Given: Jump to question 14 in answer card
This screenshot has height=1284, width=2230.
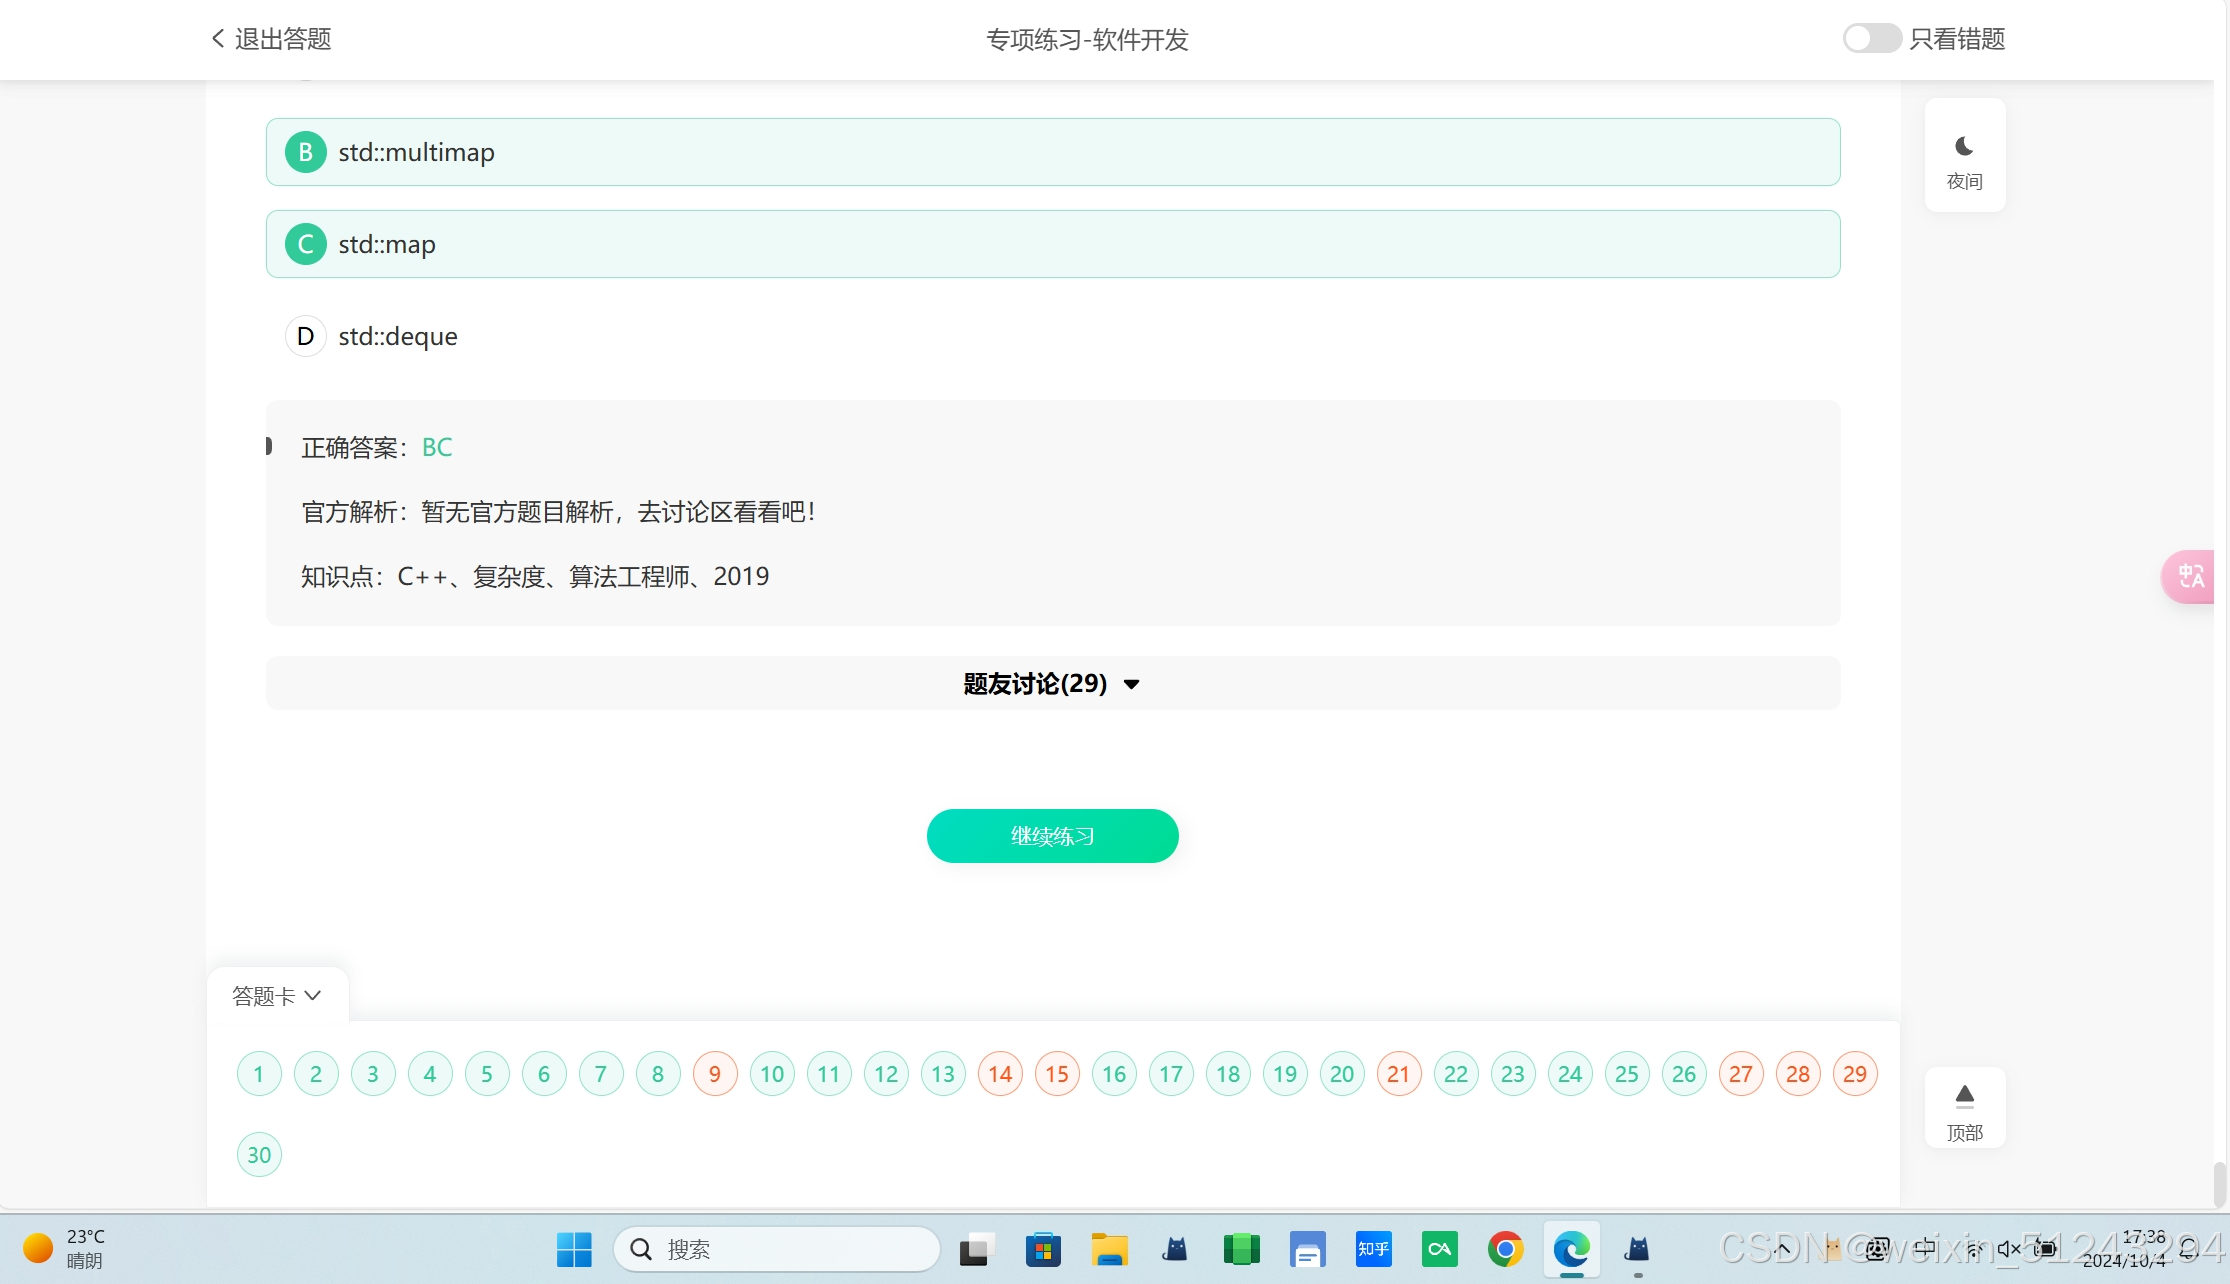Looking at the screenshot, I should 1000,1074.
